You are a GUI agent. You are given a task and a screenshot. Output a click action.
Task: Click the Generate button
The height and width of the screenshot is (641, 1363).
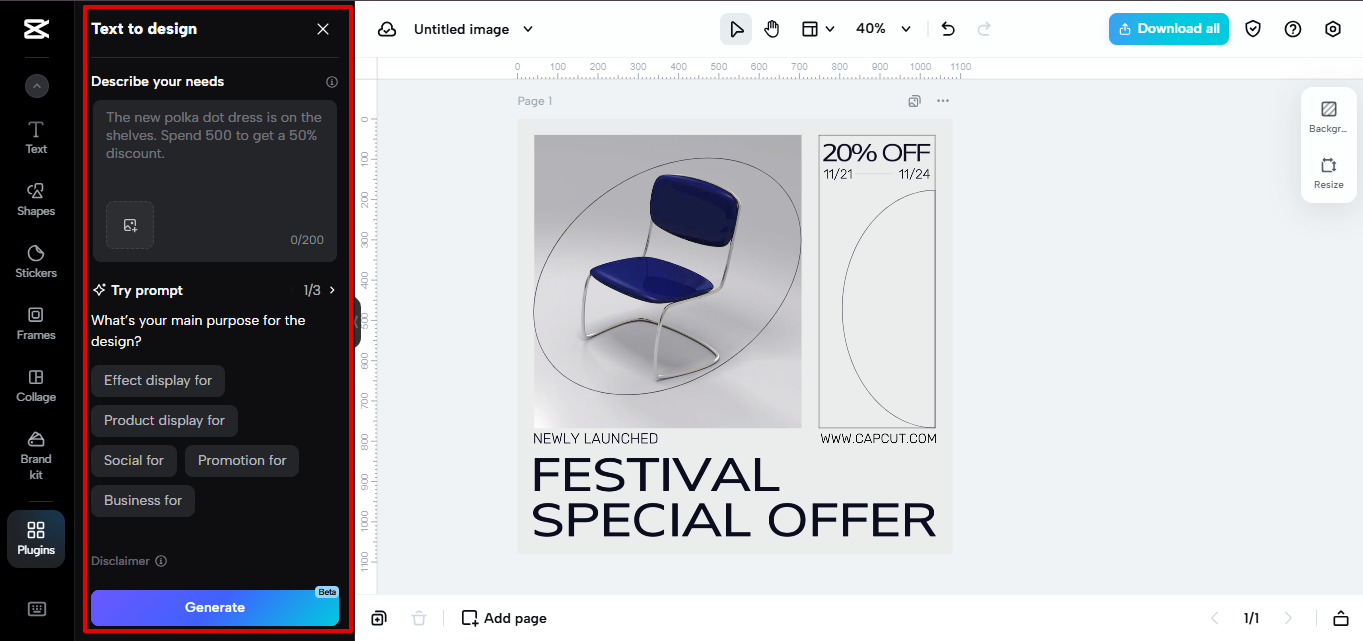point(214,607)
